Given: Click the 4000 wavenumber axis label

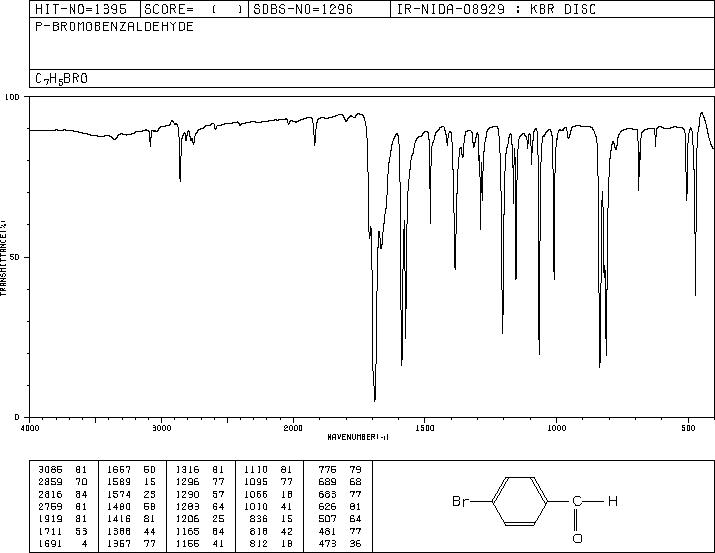Looking at the screenshot, I should pos(30,428).
